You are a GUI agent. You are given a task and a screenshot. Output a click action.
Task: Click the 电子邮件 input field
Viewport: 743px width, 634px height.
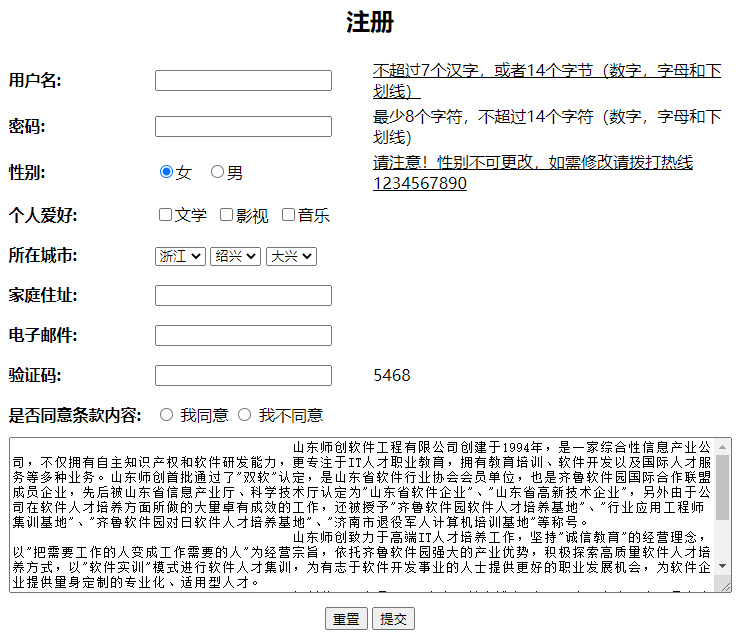[x=243, y=335]
